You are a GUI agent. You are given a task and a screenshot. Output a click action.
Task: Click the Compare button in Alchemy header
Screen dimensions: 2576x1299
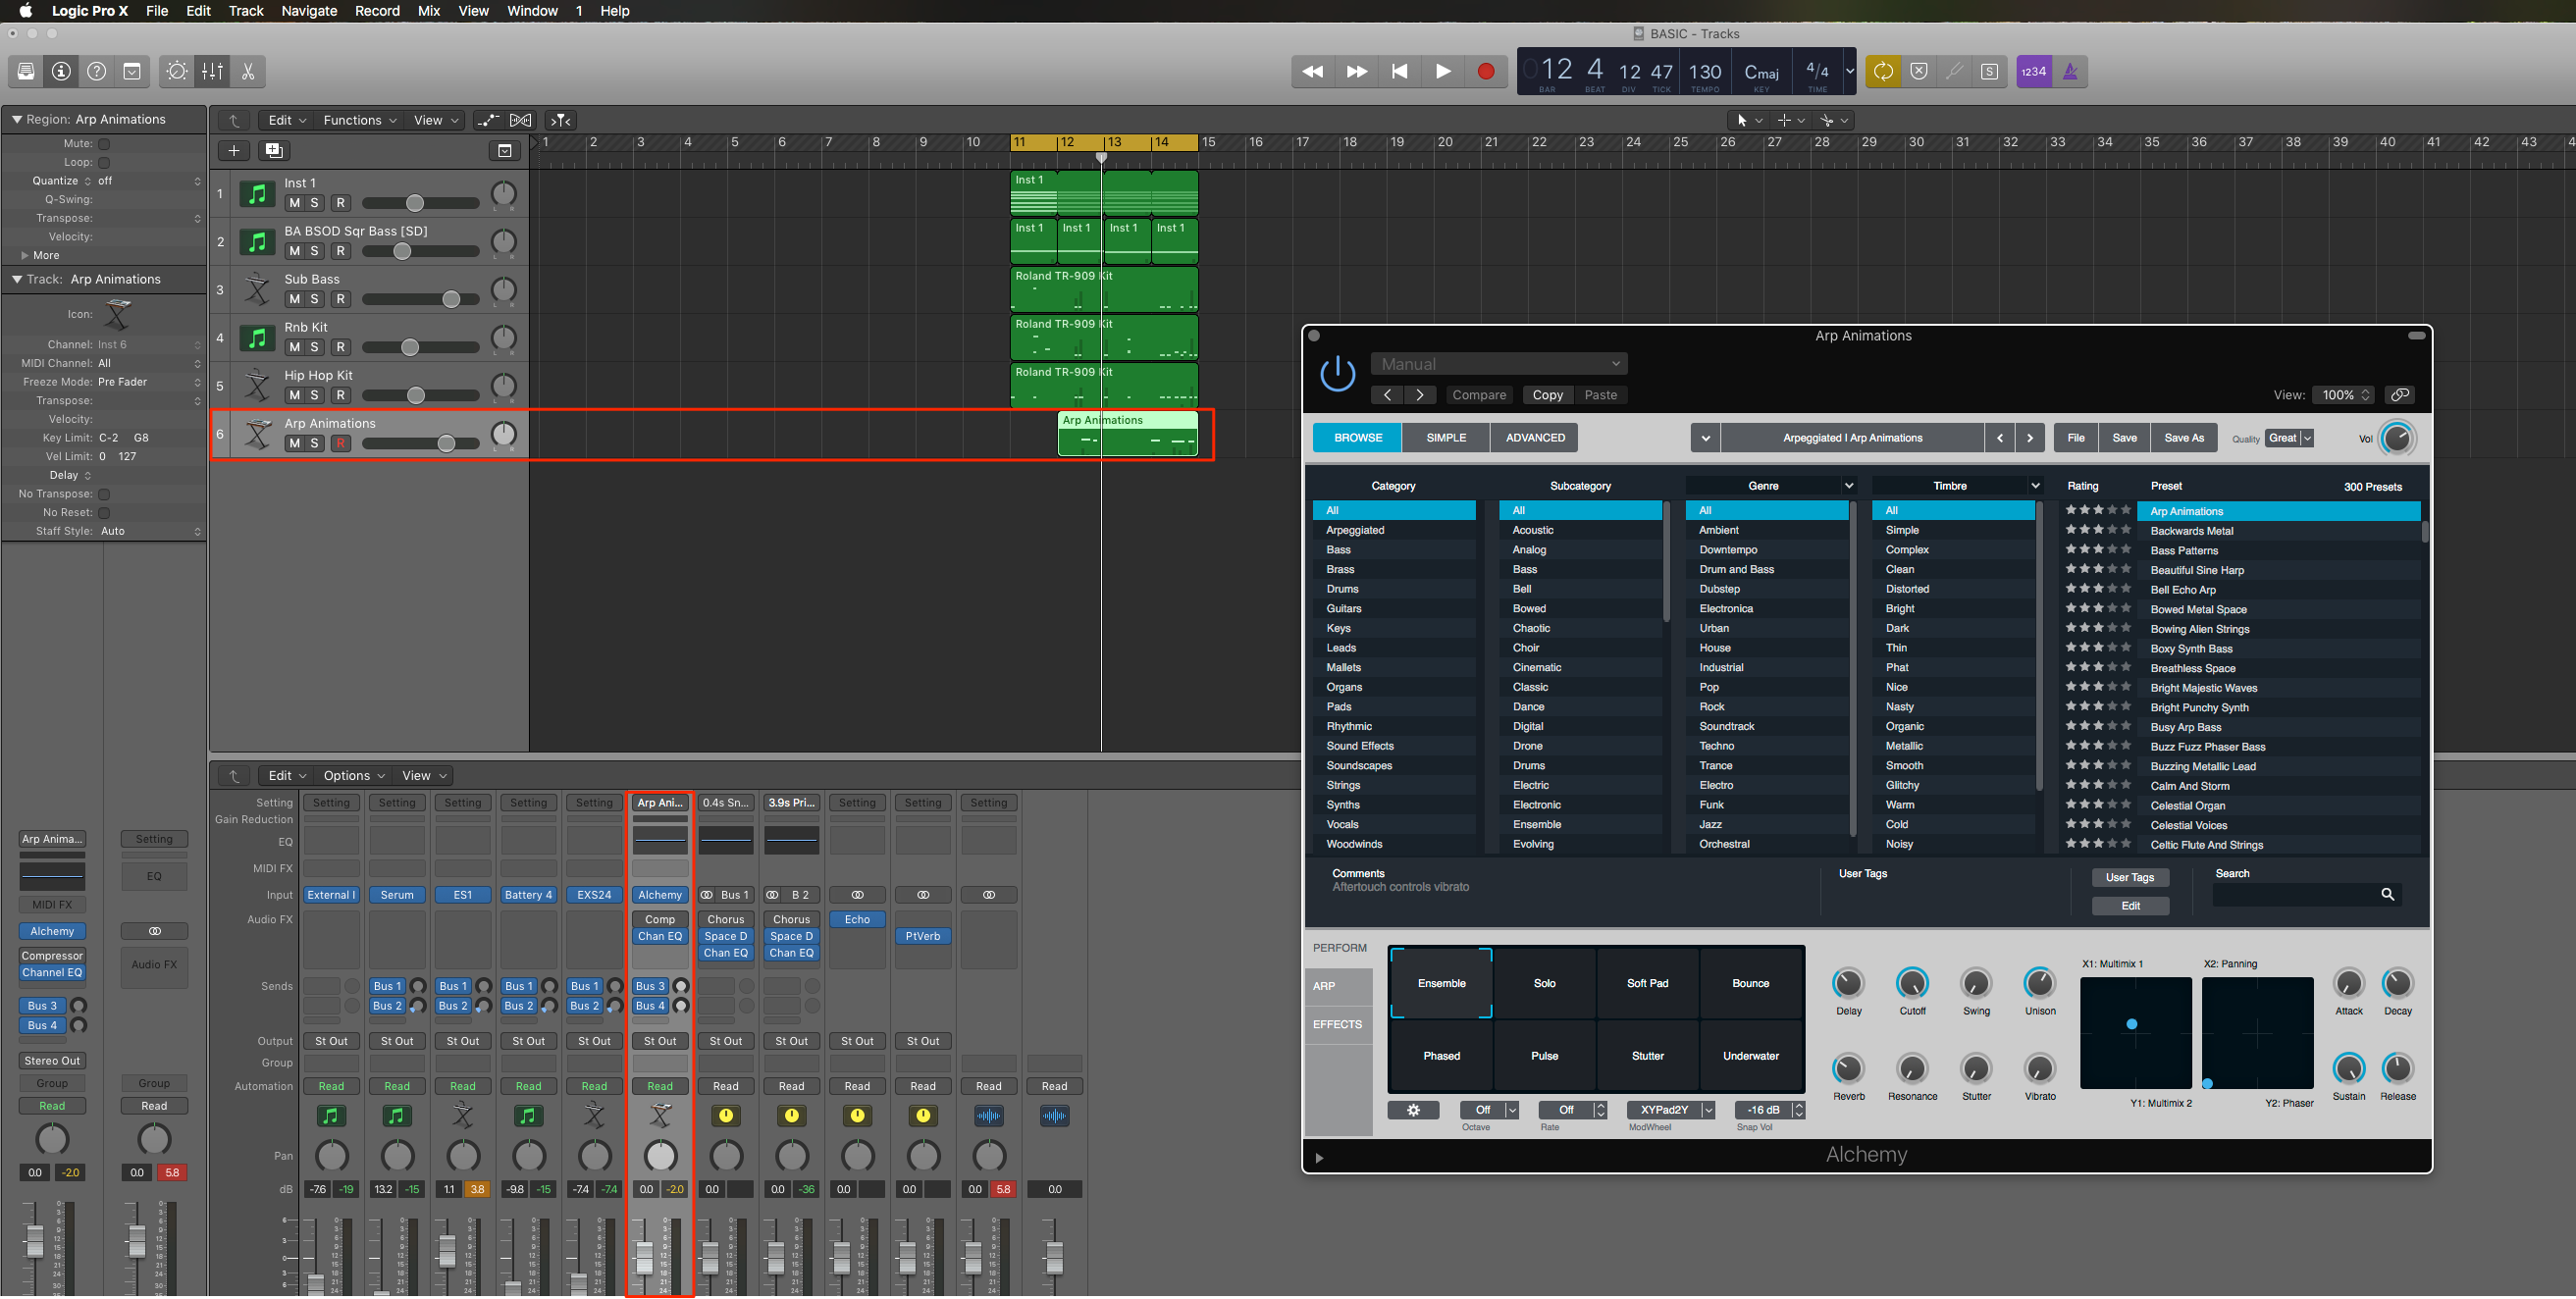coord(1479,395)
